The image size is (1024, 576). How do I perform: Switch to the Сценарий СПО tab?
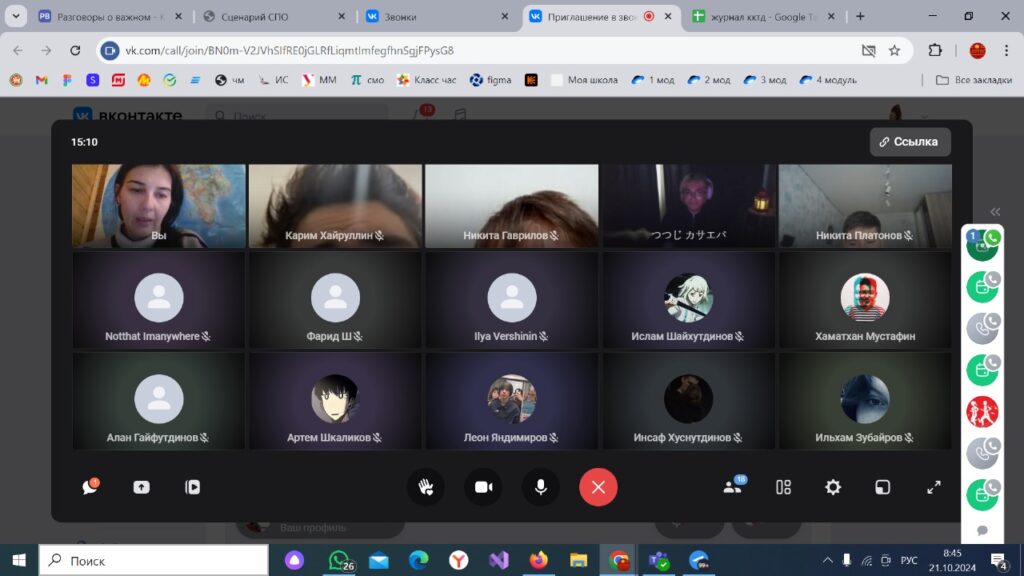pos(270,16)
